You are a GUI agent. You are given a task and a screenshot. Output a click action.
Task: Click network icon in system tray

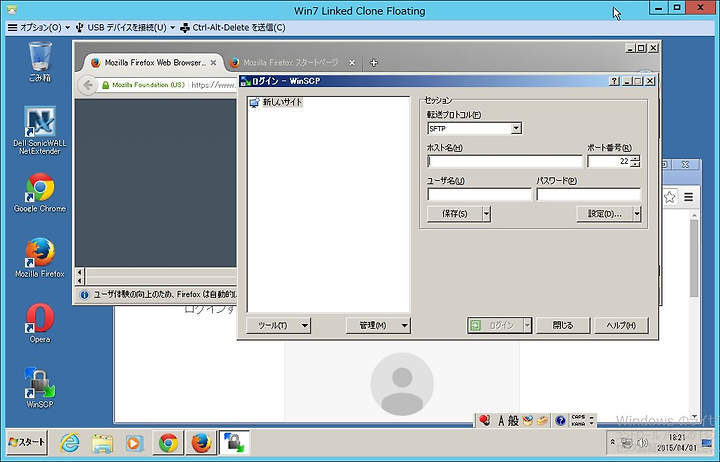click(627, 443)
